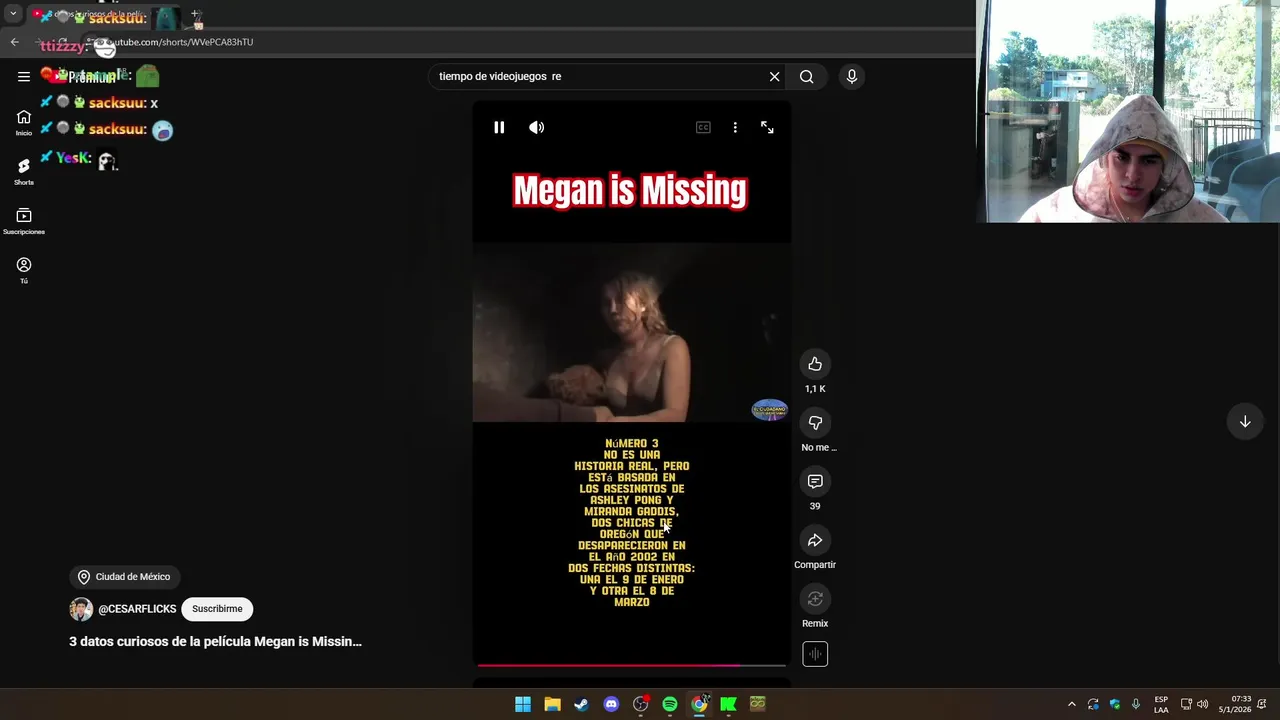Open Discord from the taskbar

611,704
